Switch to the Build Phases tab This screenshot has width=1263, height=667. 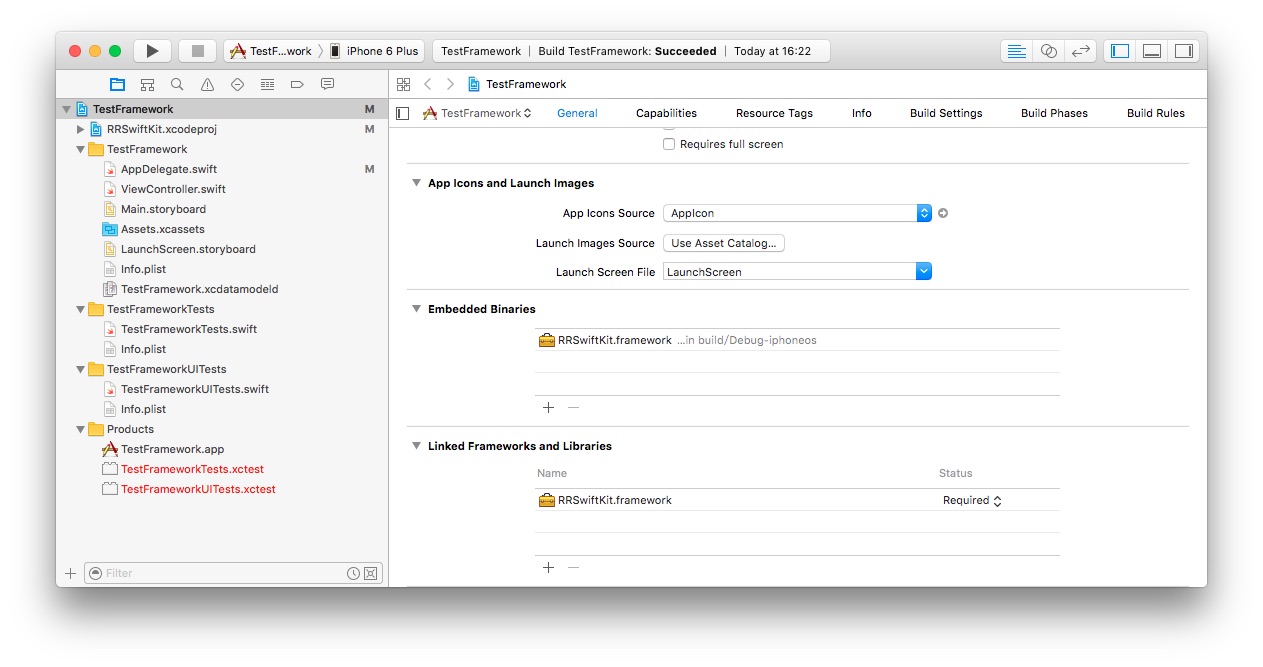click(1054, 113)
